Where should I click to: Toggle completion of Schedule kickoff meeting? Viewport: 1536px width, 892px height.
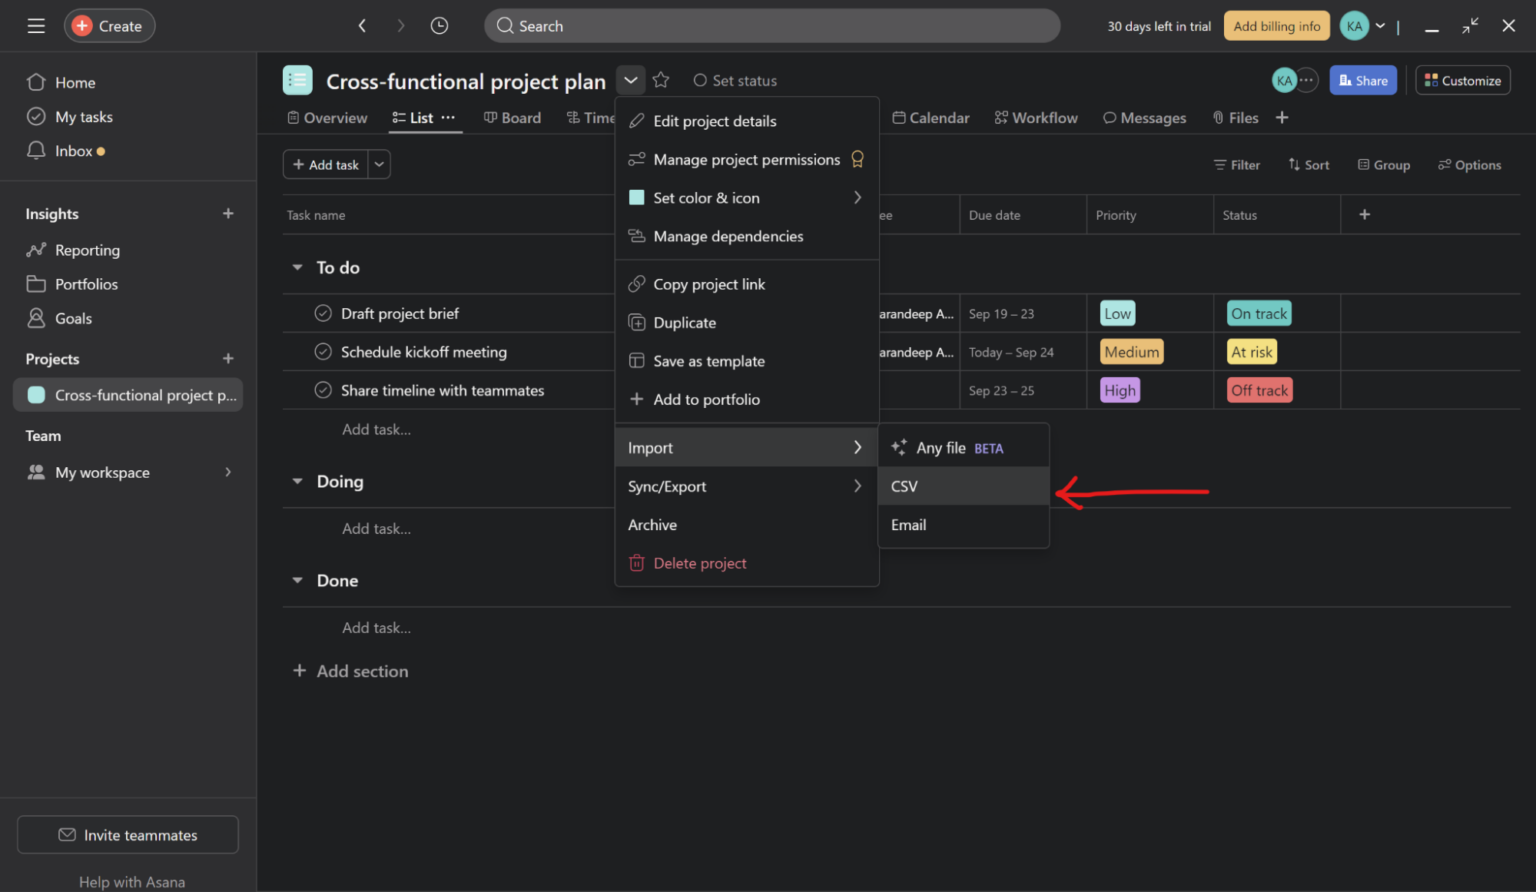[322, 352]
